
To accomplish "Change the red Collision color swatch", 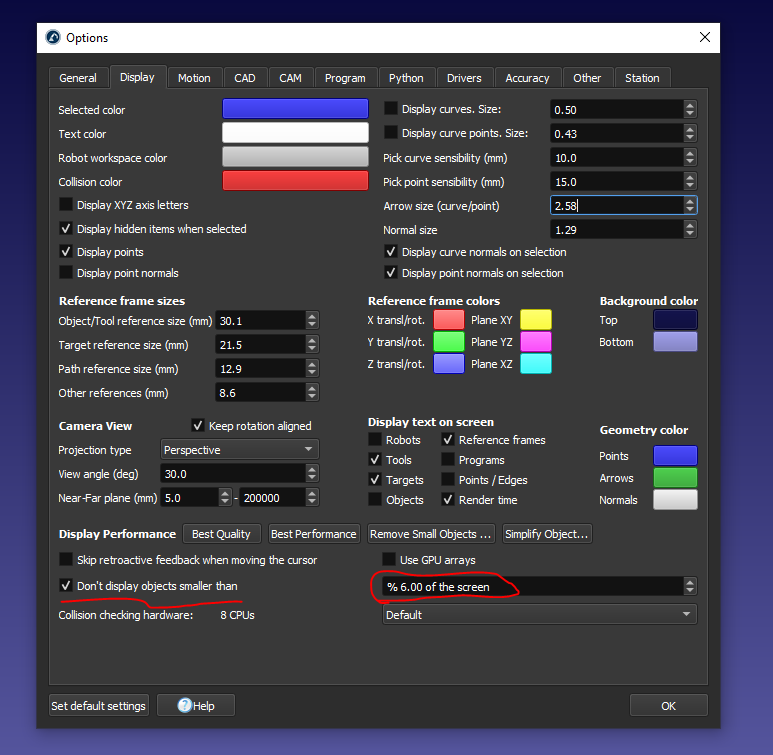I will click(x=295, y=182).
